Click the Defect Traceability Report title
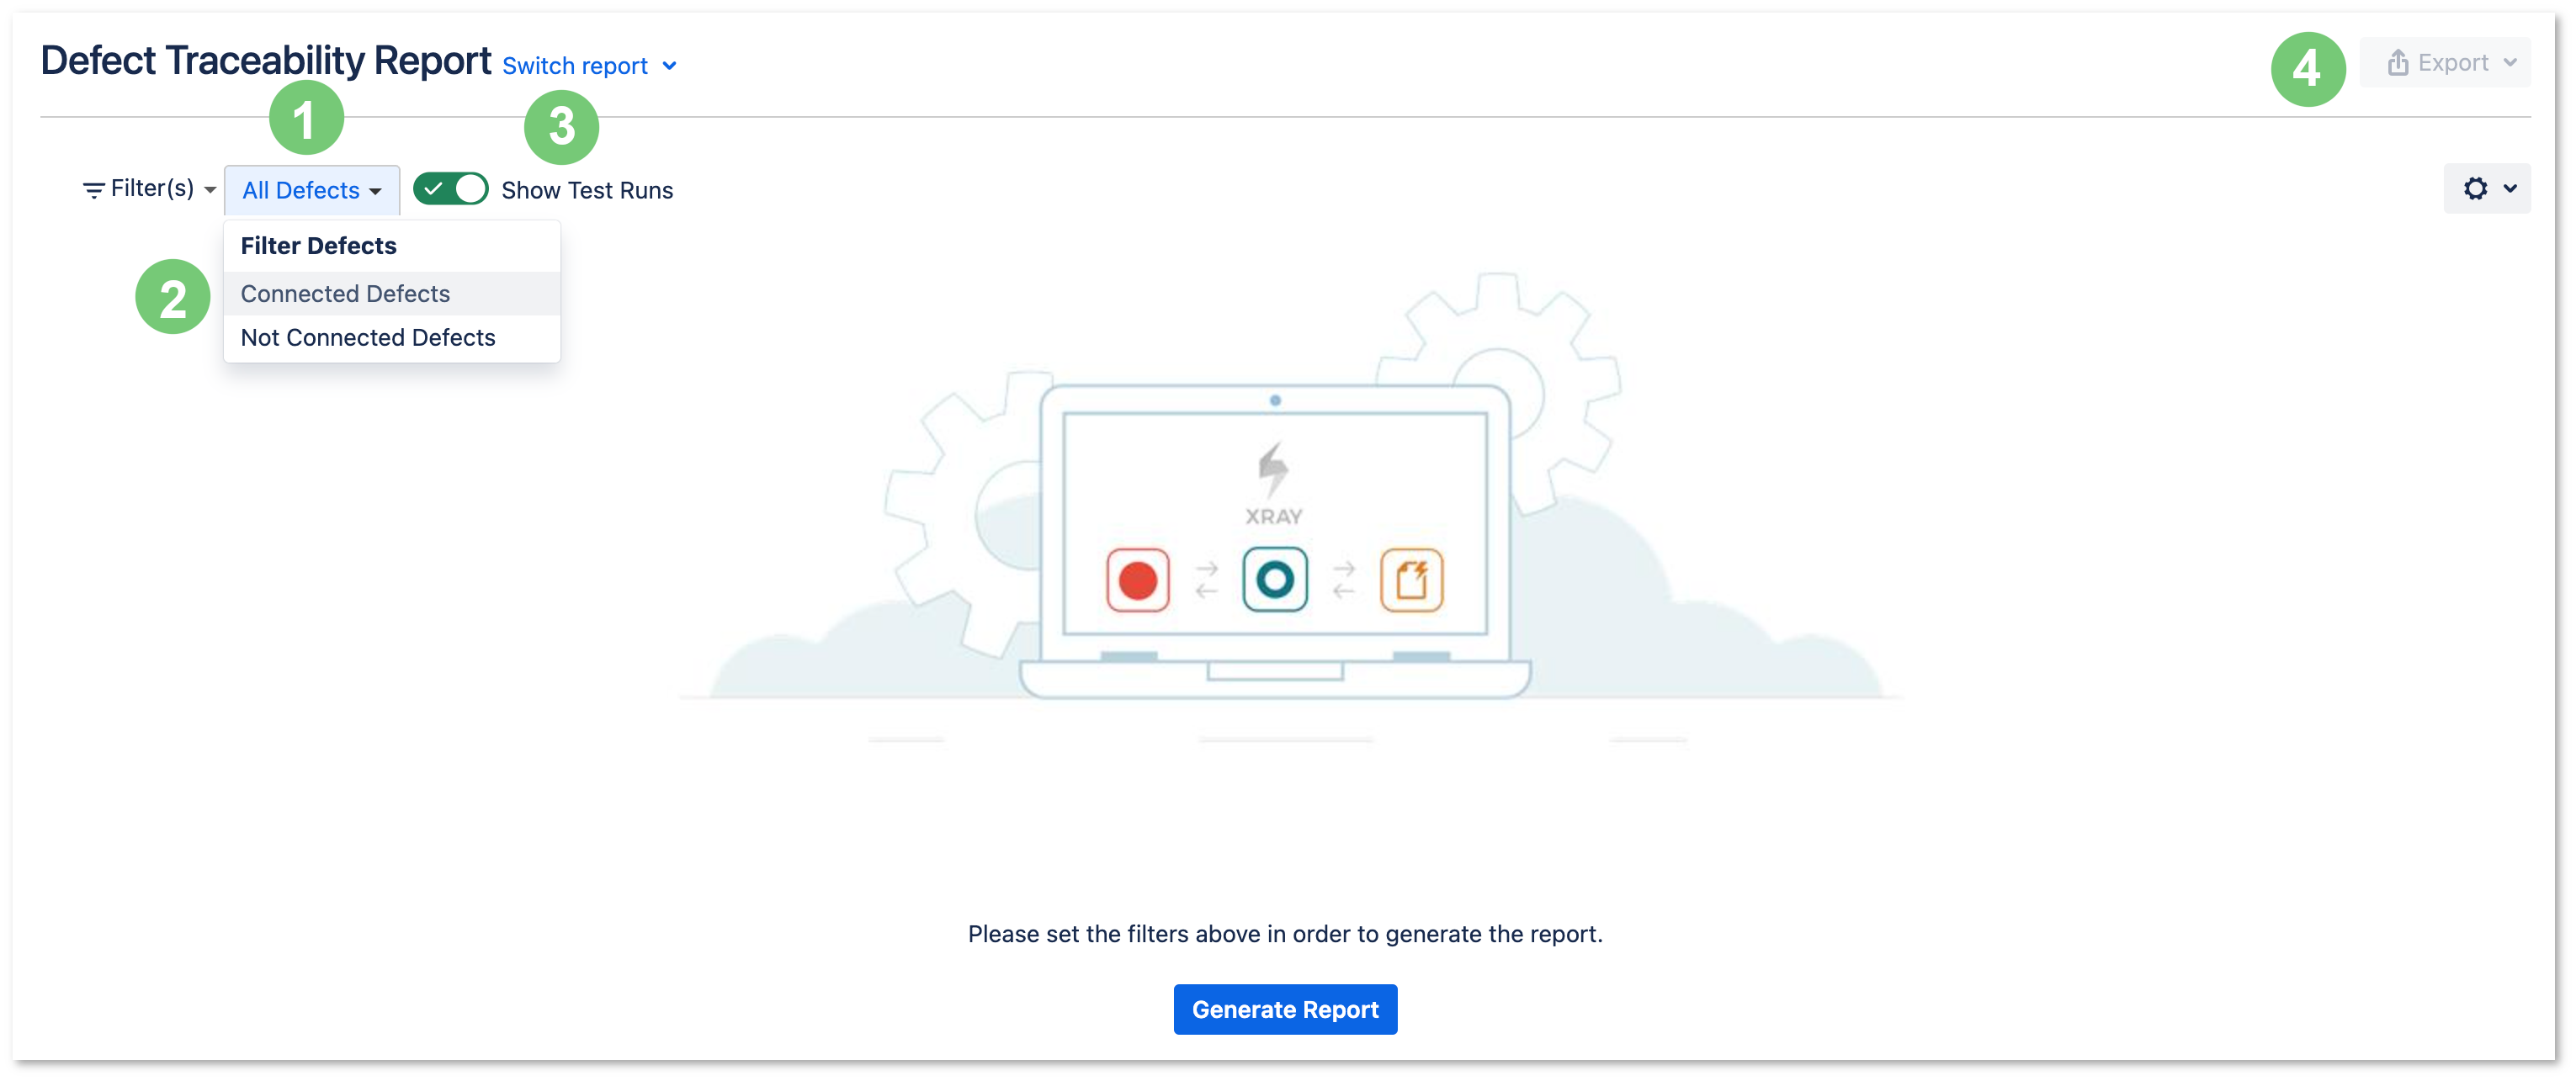2576x1081 pixels. (x=266, y=62)
